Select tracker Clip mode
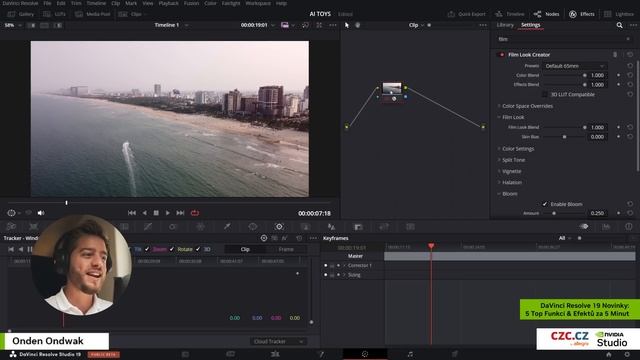This screenshot has width=640, height=360. coord(245,249)
